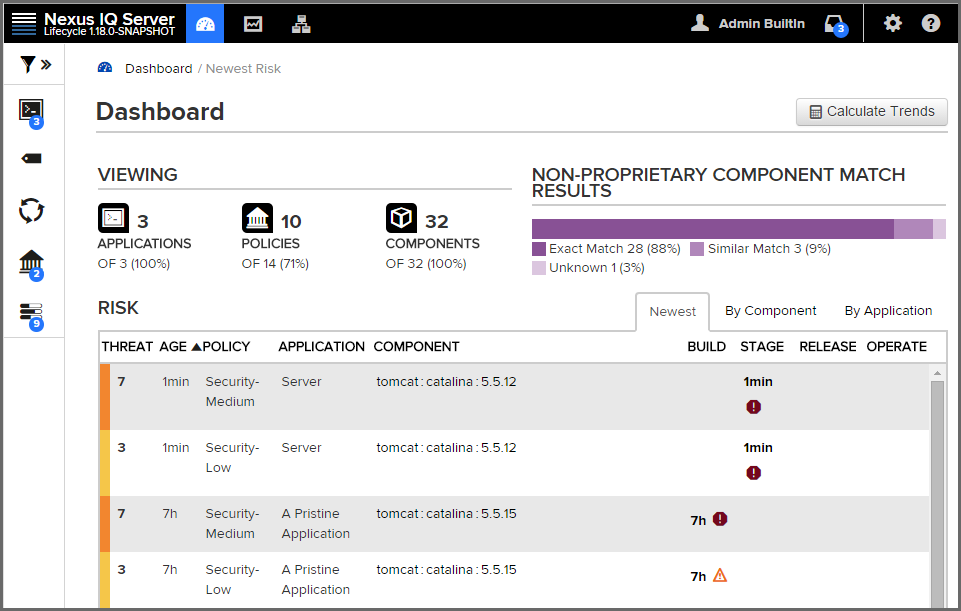Click the stage fail icon for Security-Low Server
The width and height of the screenshot is (961, 611).
click(x=753, y=473)
